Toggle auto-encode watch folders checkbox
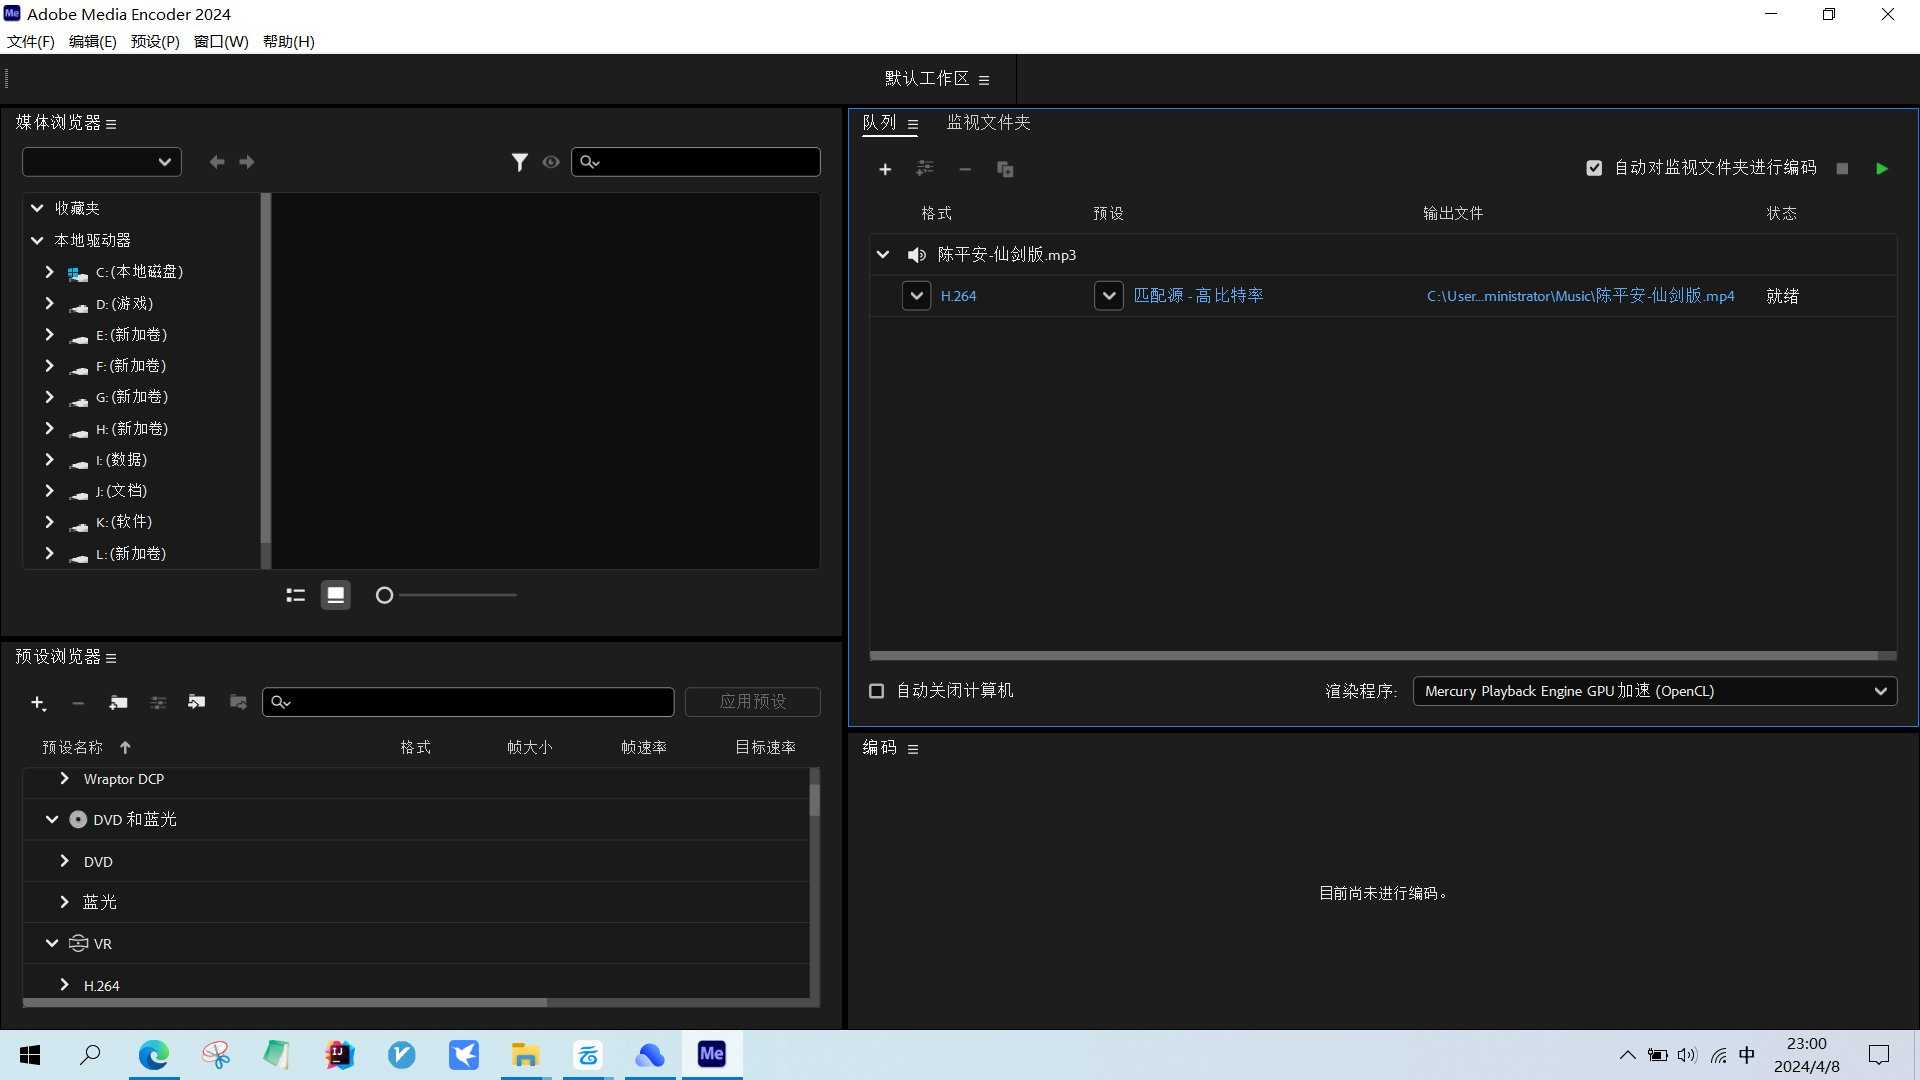1920x1080 pixels. [1594, 168]
